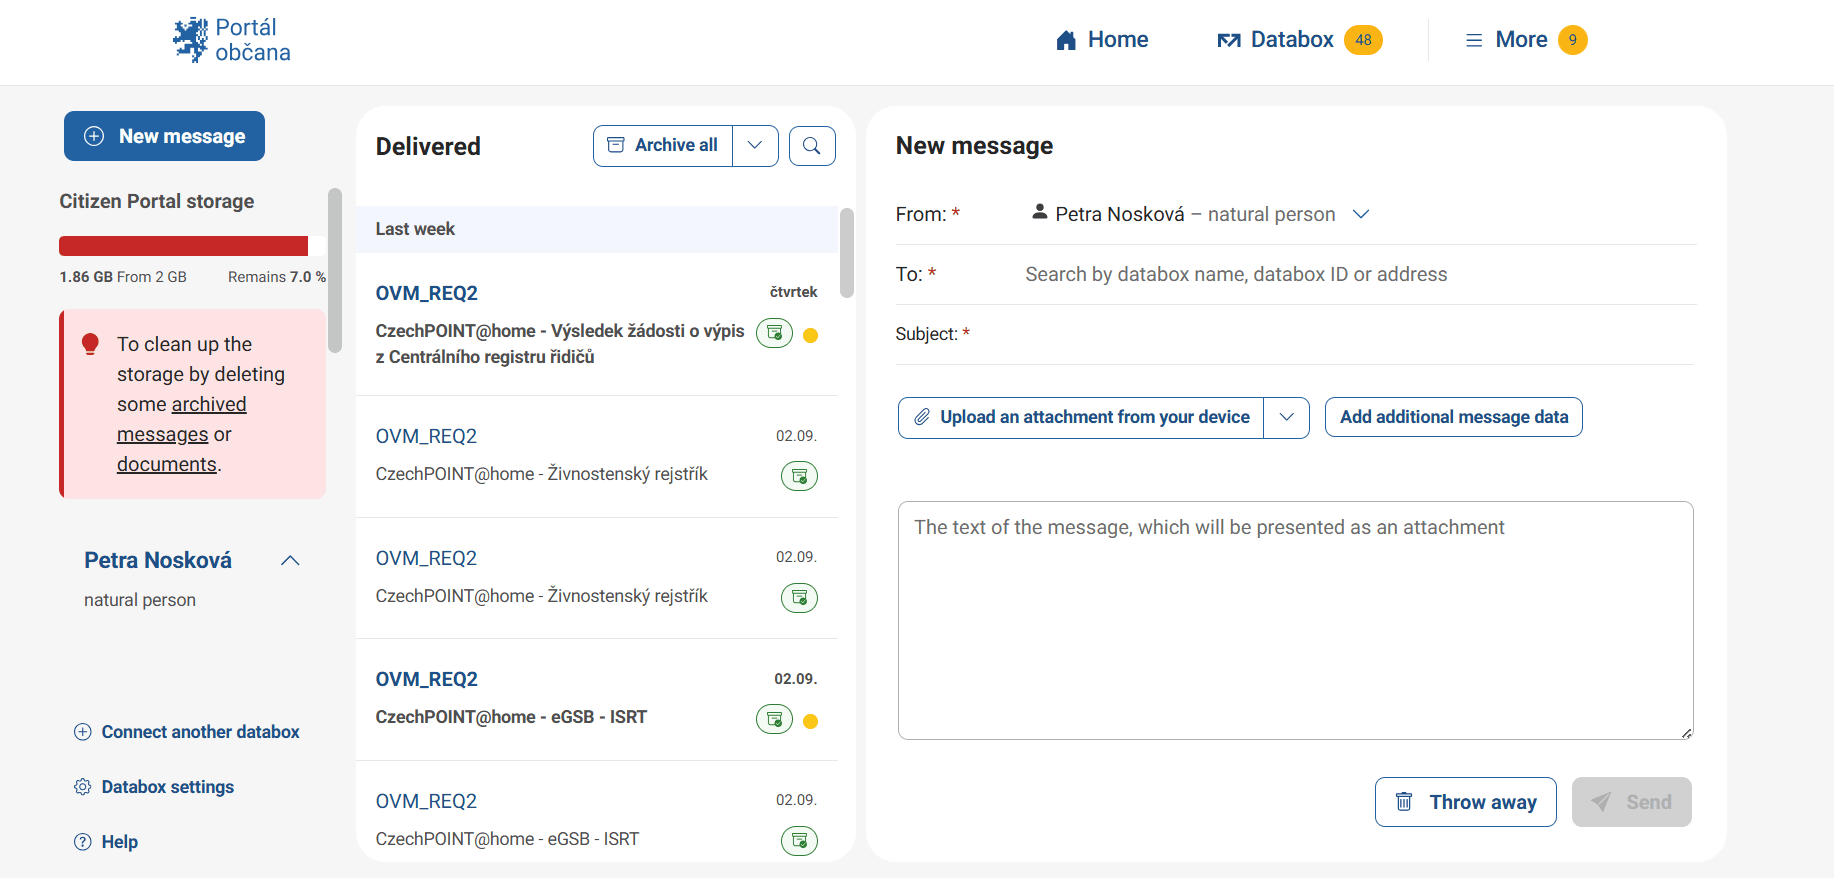Click the Databox 48 unread badge
The image size is (1834, 878).
click(x=1363, y=40)
